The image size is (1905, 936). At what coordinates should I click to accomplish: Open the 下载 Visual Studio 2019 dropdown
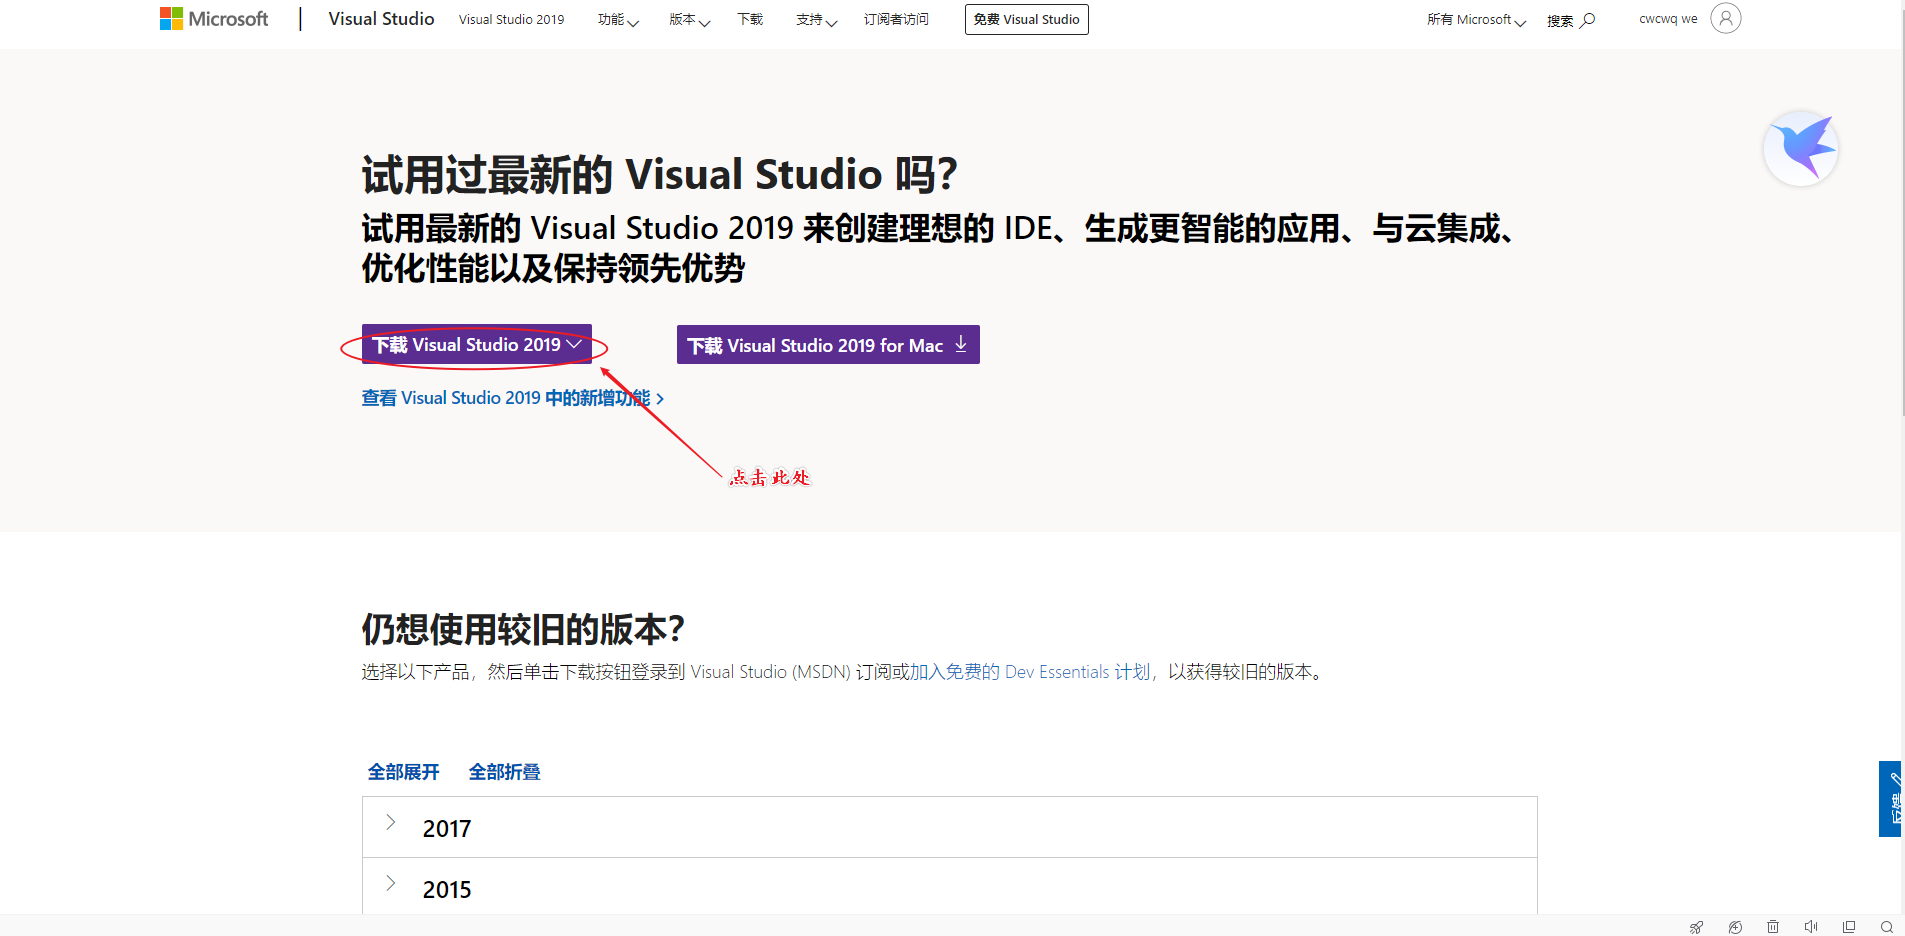(477, 345)
